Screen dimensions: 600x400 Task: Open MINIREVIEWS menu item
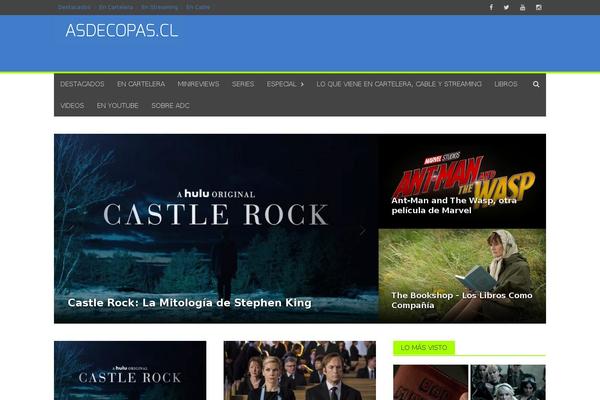198,84
